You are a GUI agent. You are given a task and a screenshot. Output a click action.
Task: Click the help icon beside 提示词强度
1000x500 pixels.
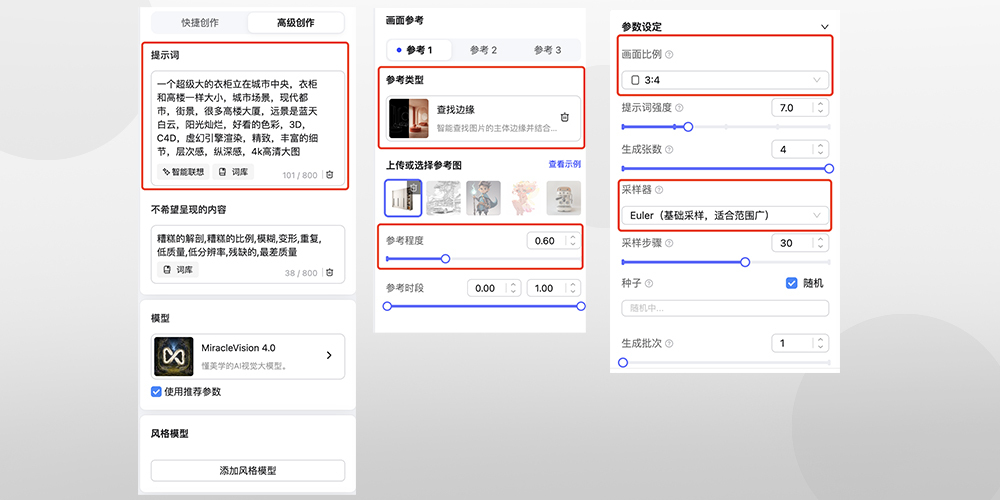679,108
